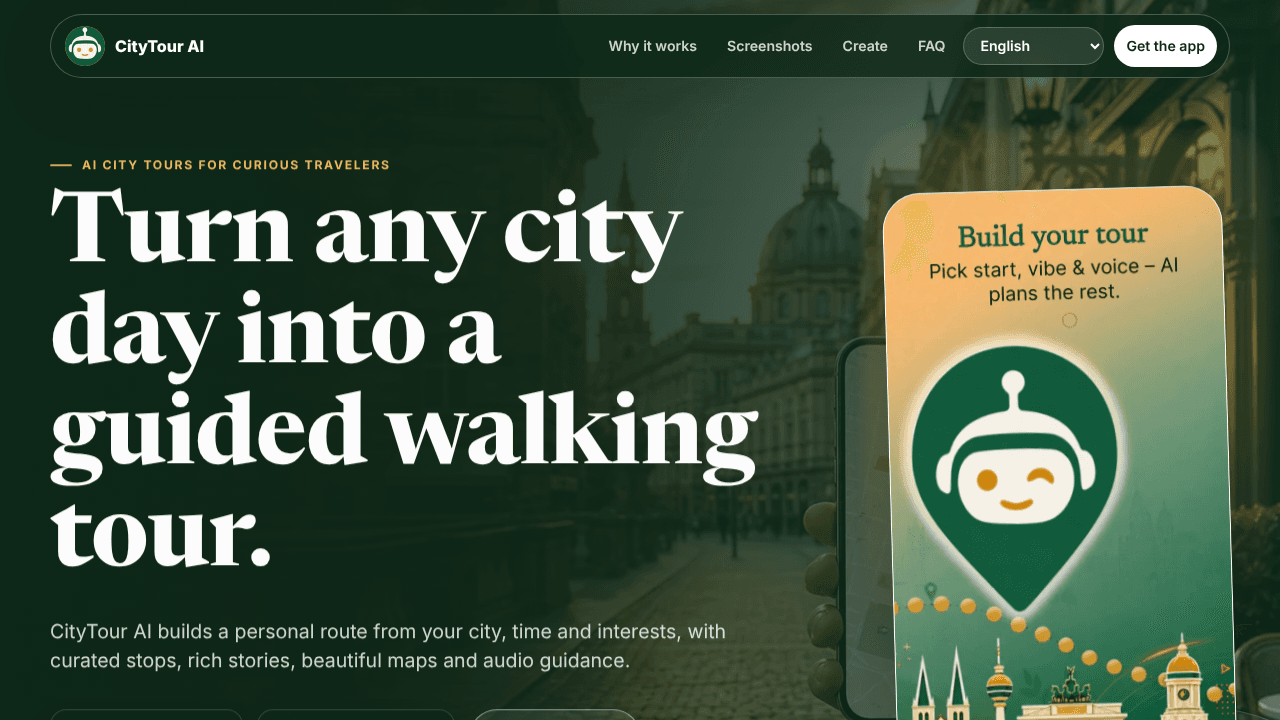Select the Create menu link
1280x720 pixels.
(x=865, y=46)
